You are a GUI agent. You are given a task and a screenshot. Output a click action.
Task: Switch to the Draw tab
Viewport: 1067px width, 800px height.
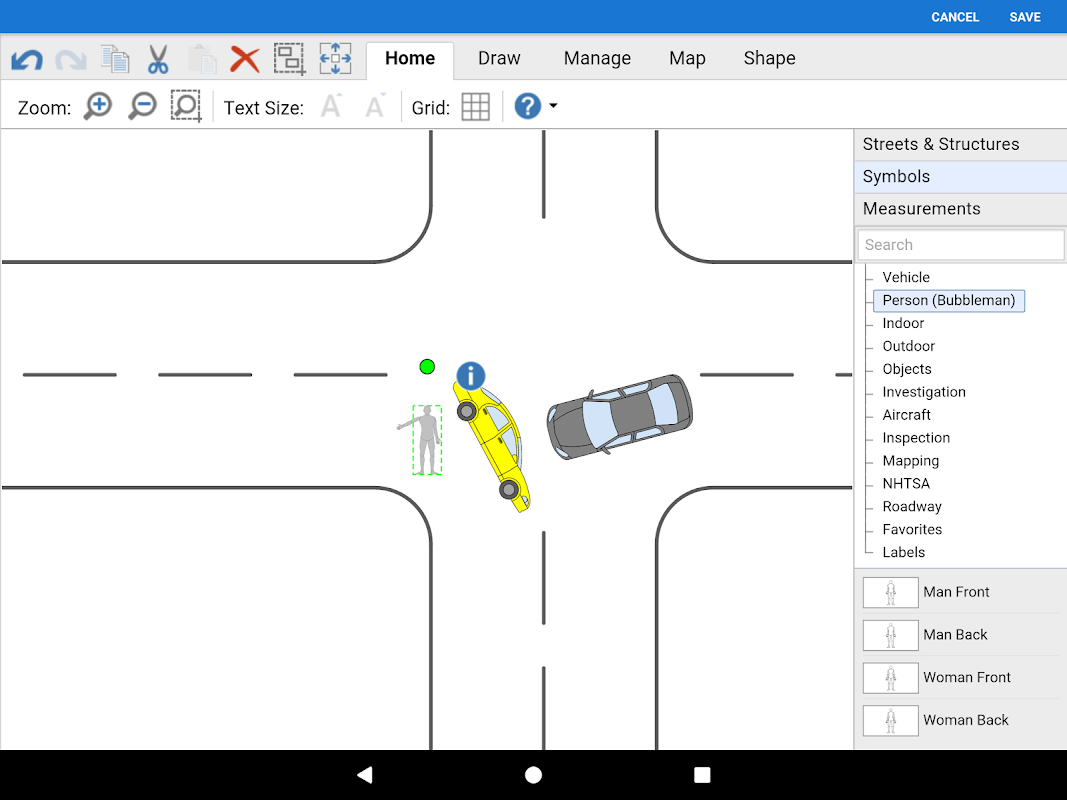(499, 59)
